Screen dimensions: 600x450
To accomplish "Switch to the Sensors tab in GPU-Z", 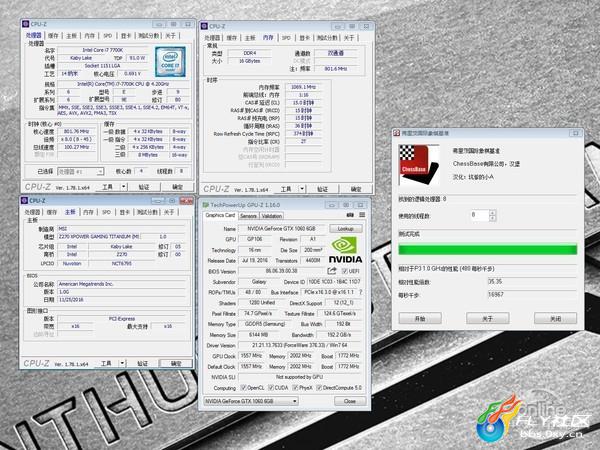I will (248, 216).
